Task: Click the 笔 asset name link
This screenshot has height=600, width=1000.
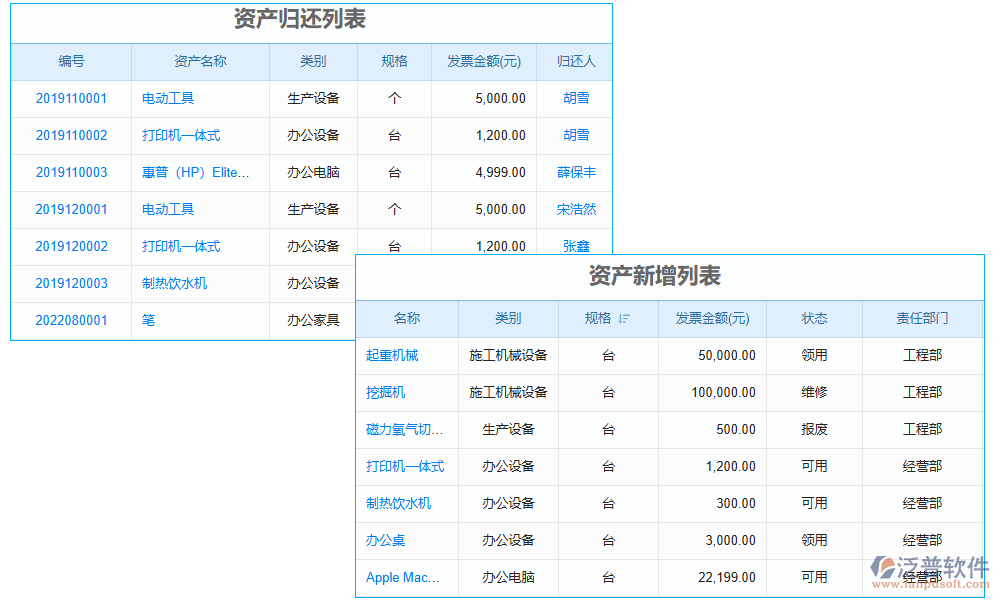Action: tap(149, 321)
